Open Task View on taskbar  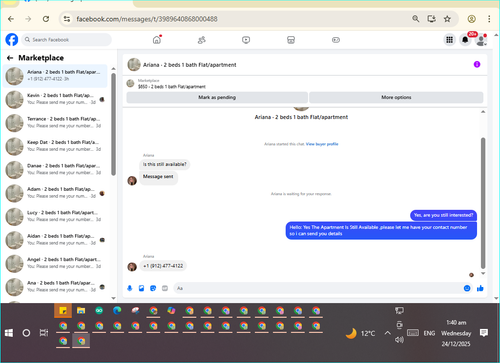click(x=44, y=333)
